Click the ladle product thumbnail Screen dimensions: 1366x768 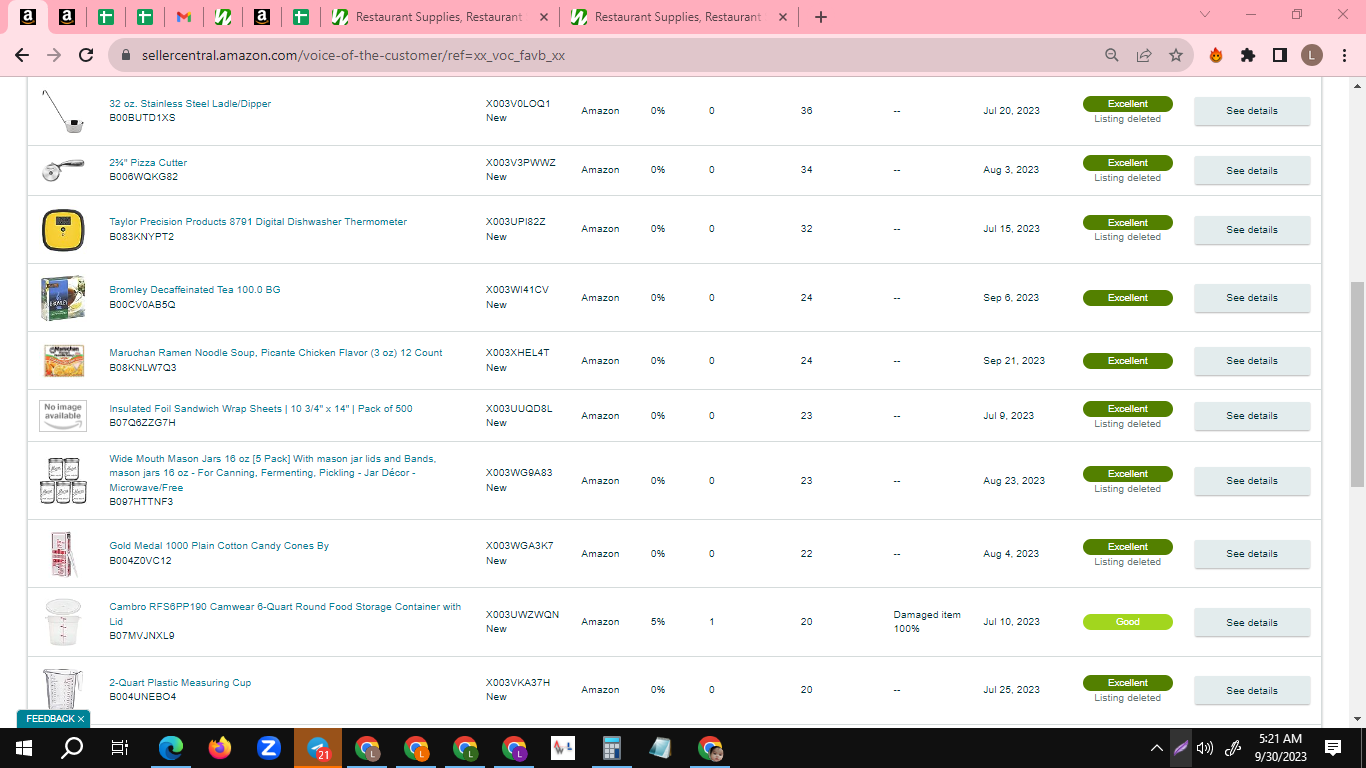[x=62, y=111]
